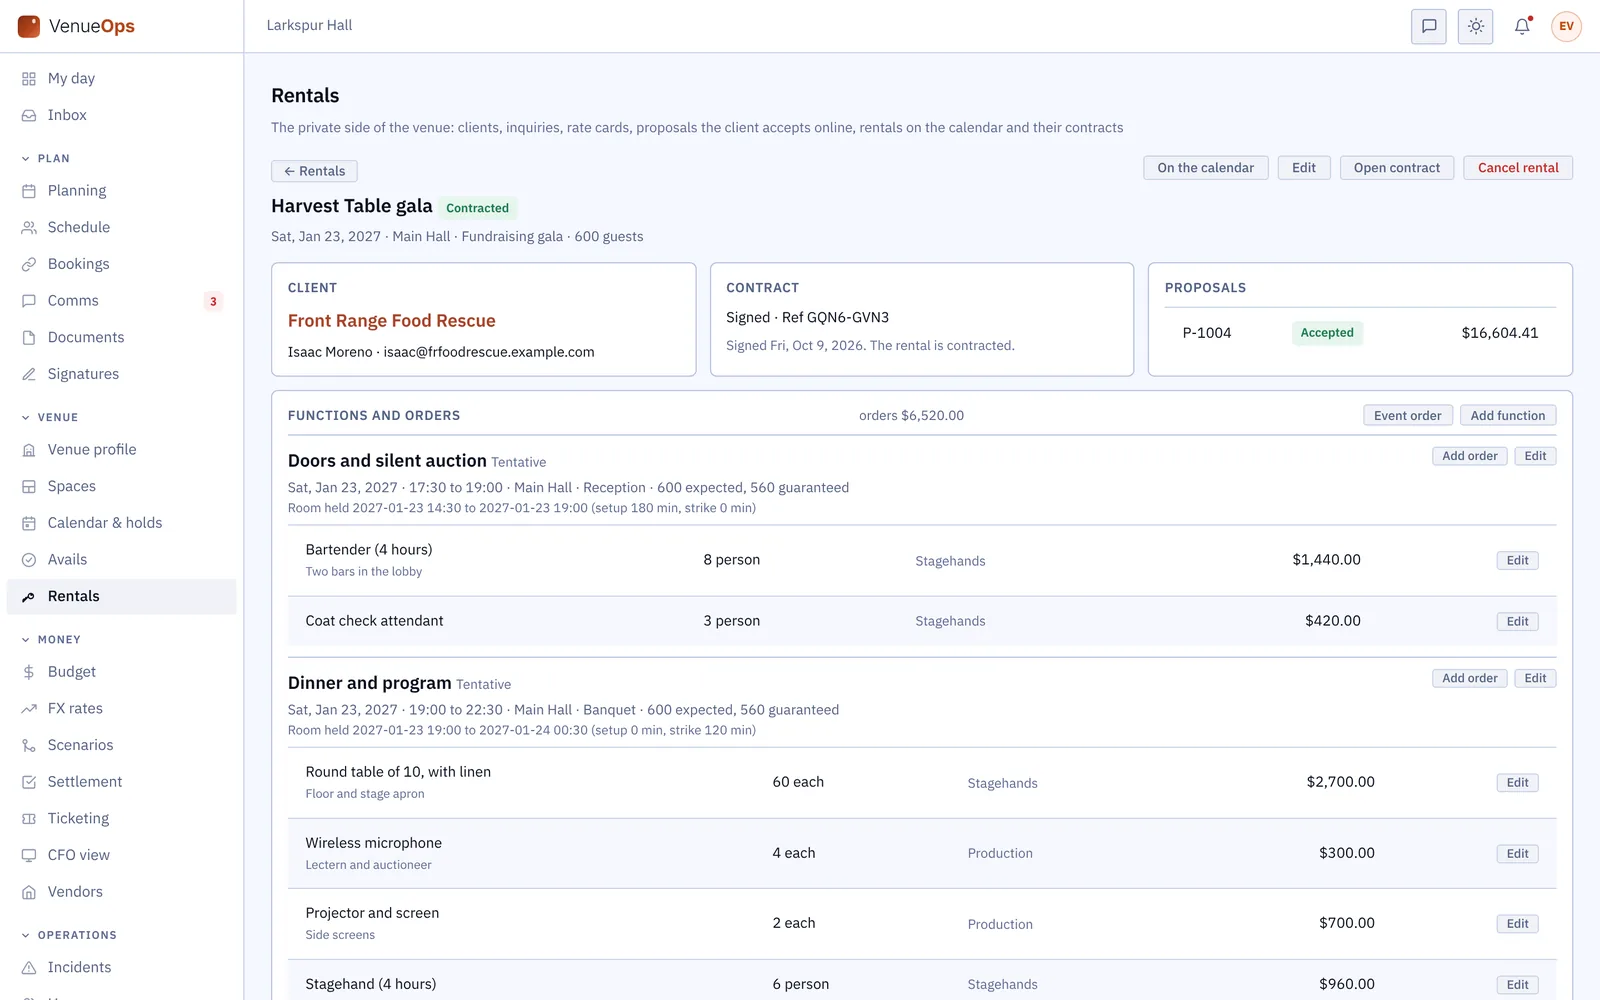
Task: Add order to Doors and silent auction
Action: 1470,456
